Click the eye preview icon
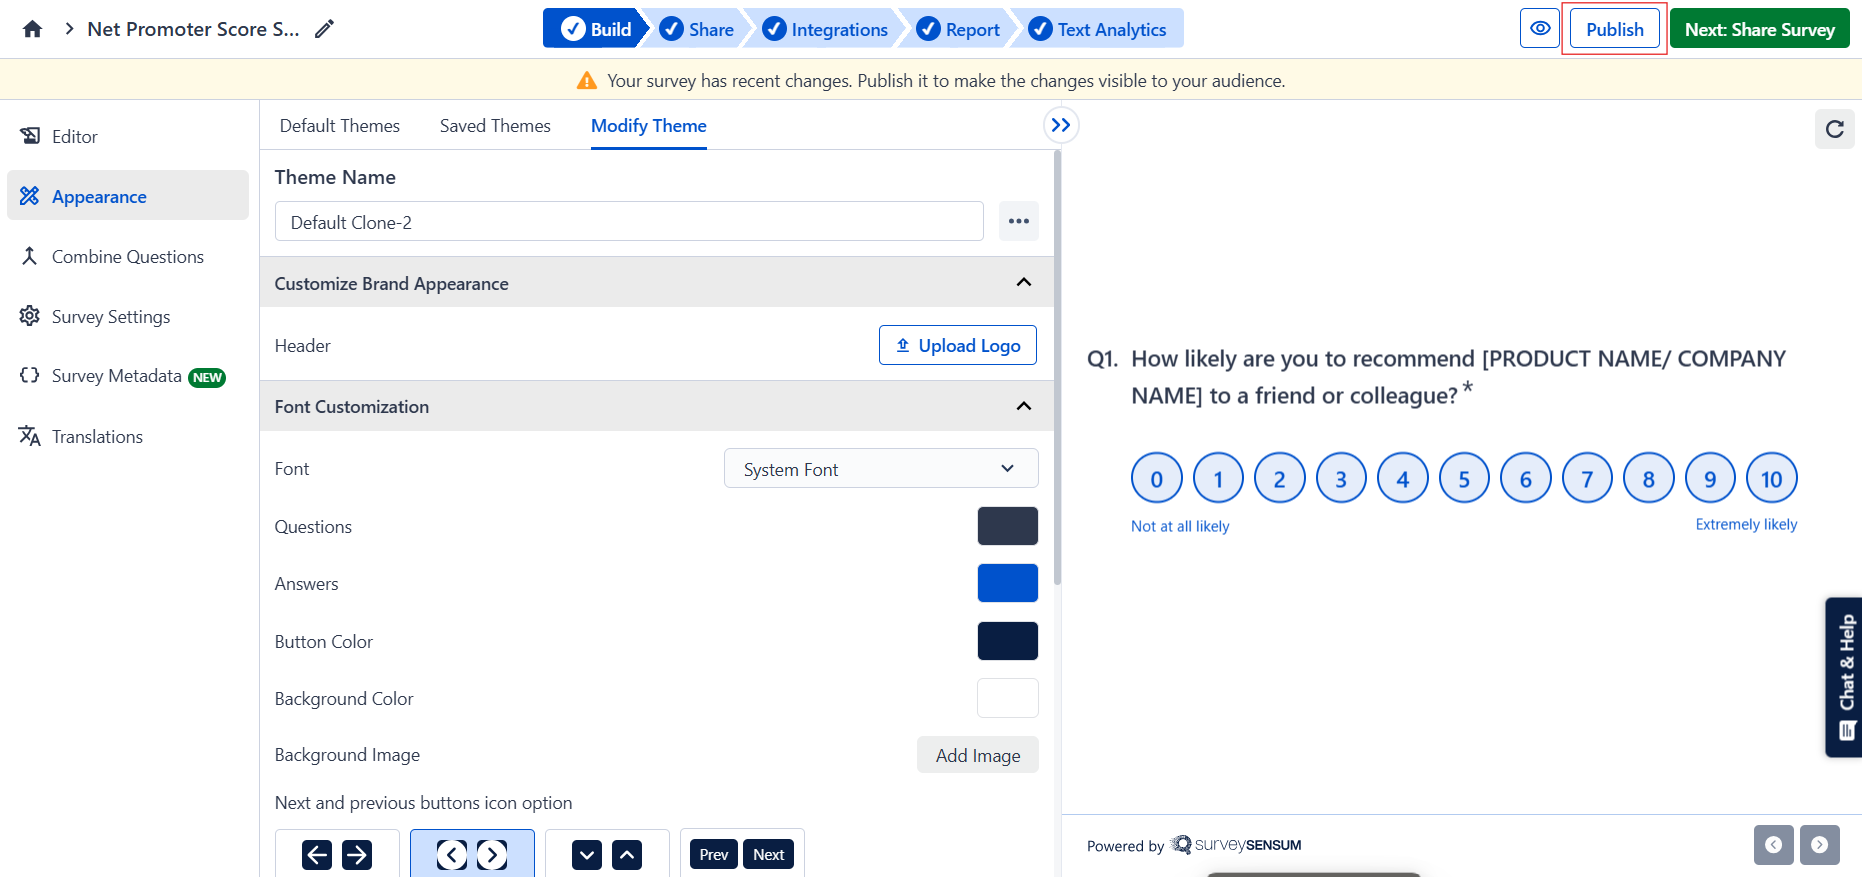Screen dimensions: 1862x877 (1540, 29)
